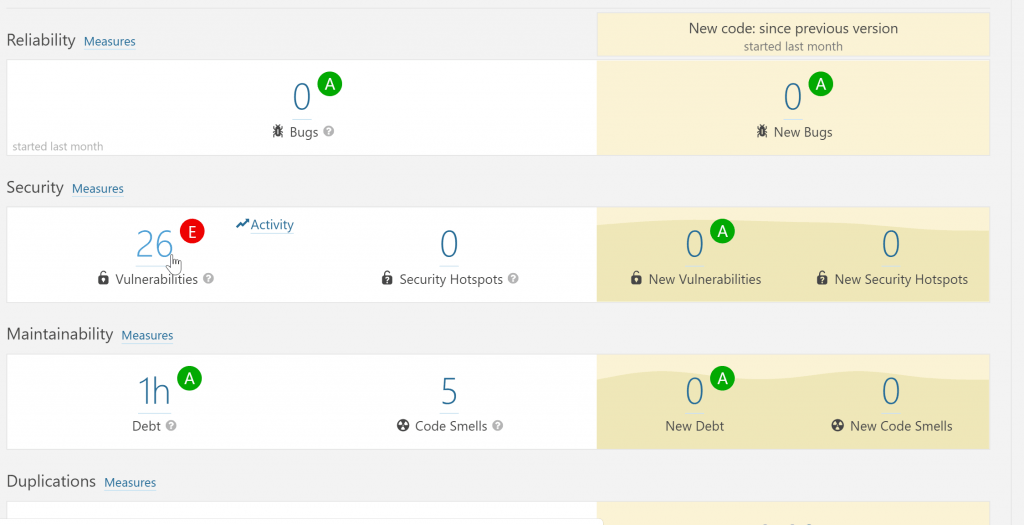1024x525 pixels.
Task: Open Security Hotspots count of 0
Action: 449,244
